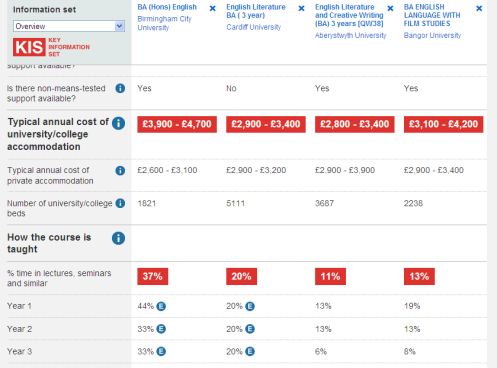Select the £2,800 - £3,400 accommodation cost badge

355,124
